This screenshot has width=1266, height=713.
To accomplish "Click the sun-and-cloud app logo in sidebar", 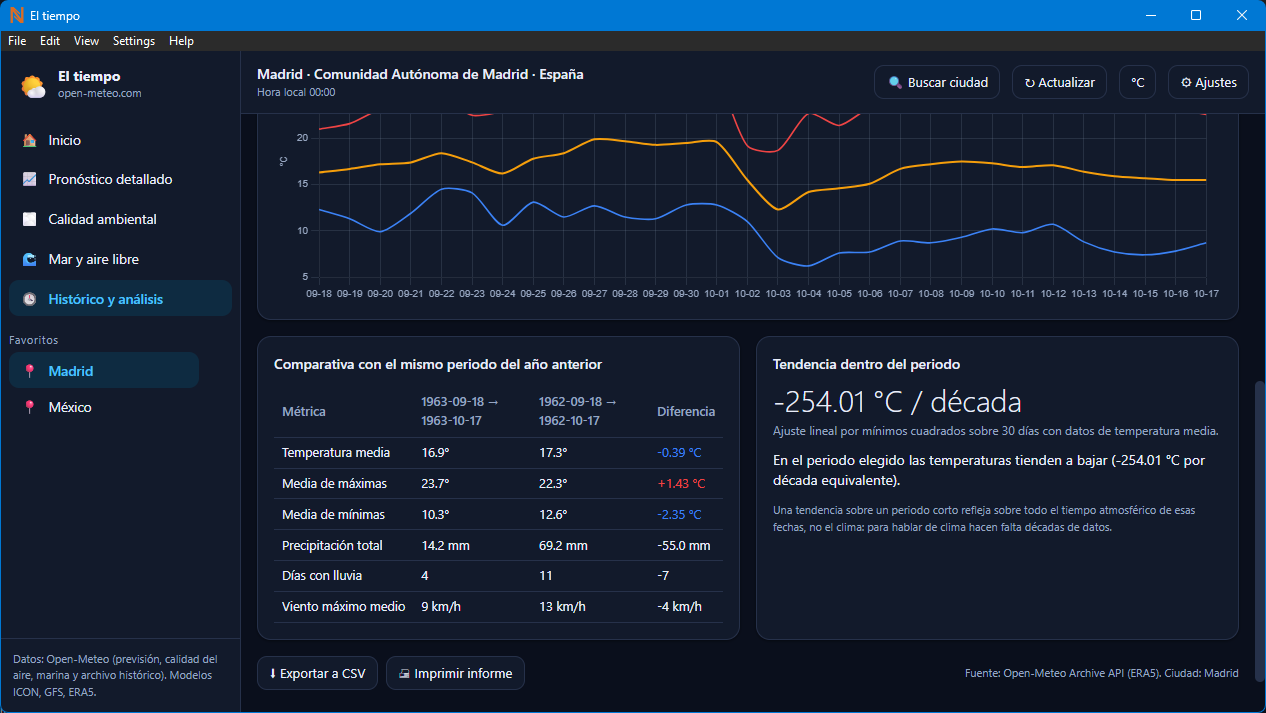I will pyautogui.click(x=33, y=85).
